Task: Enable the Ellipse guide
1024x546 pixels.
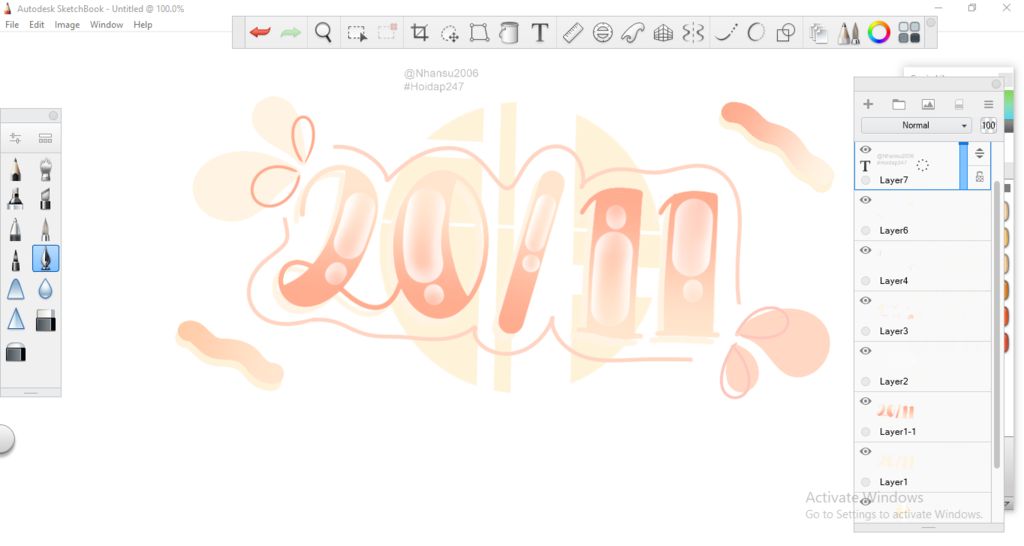Action: coord(603,32)
